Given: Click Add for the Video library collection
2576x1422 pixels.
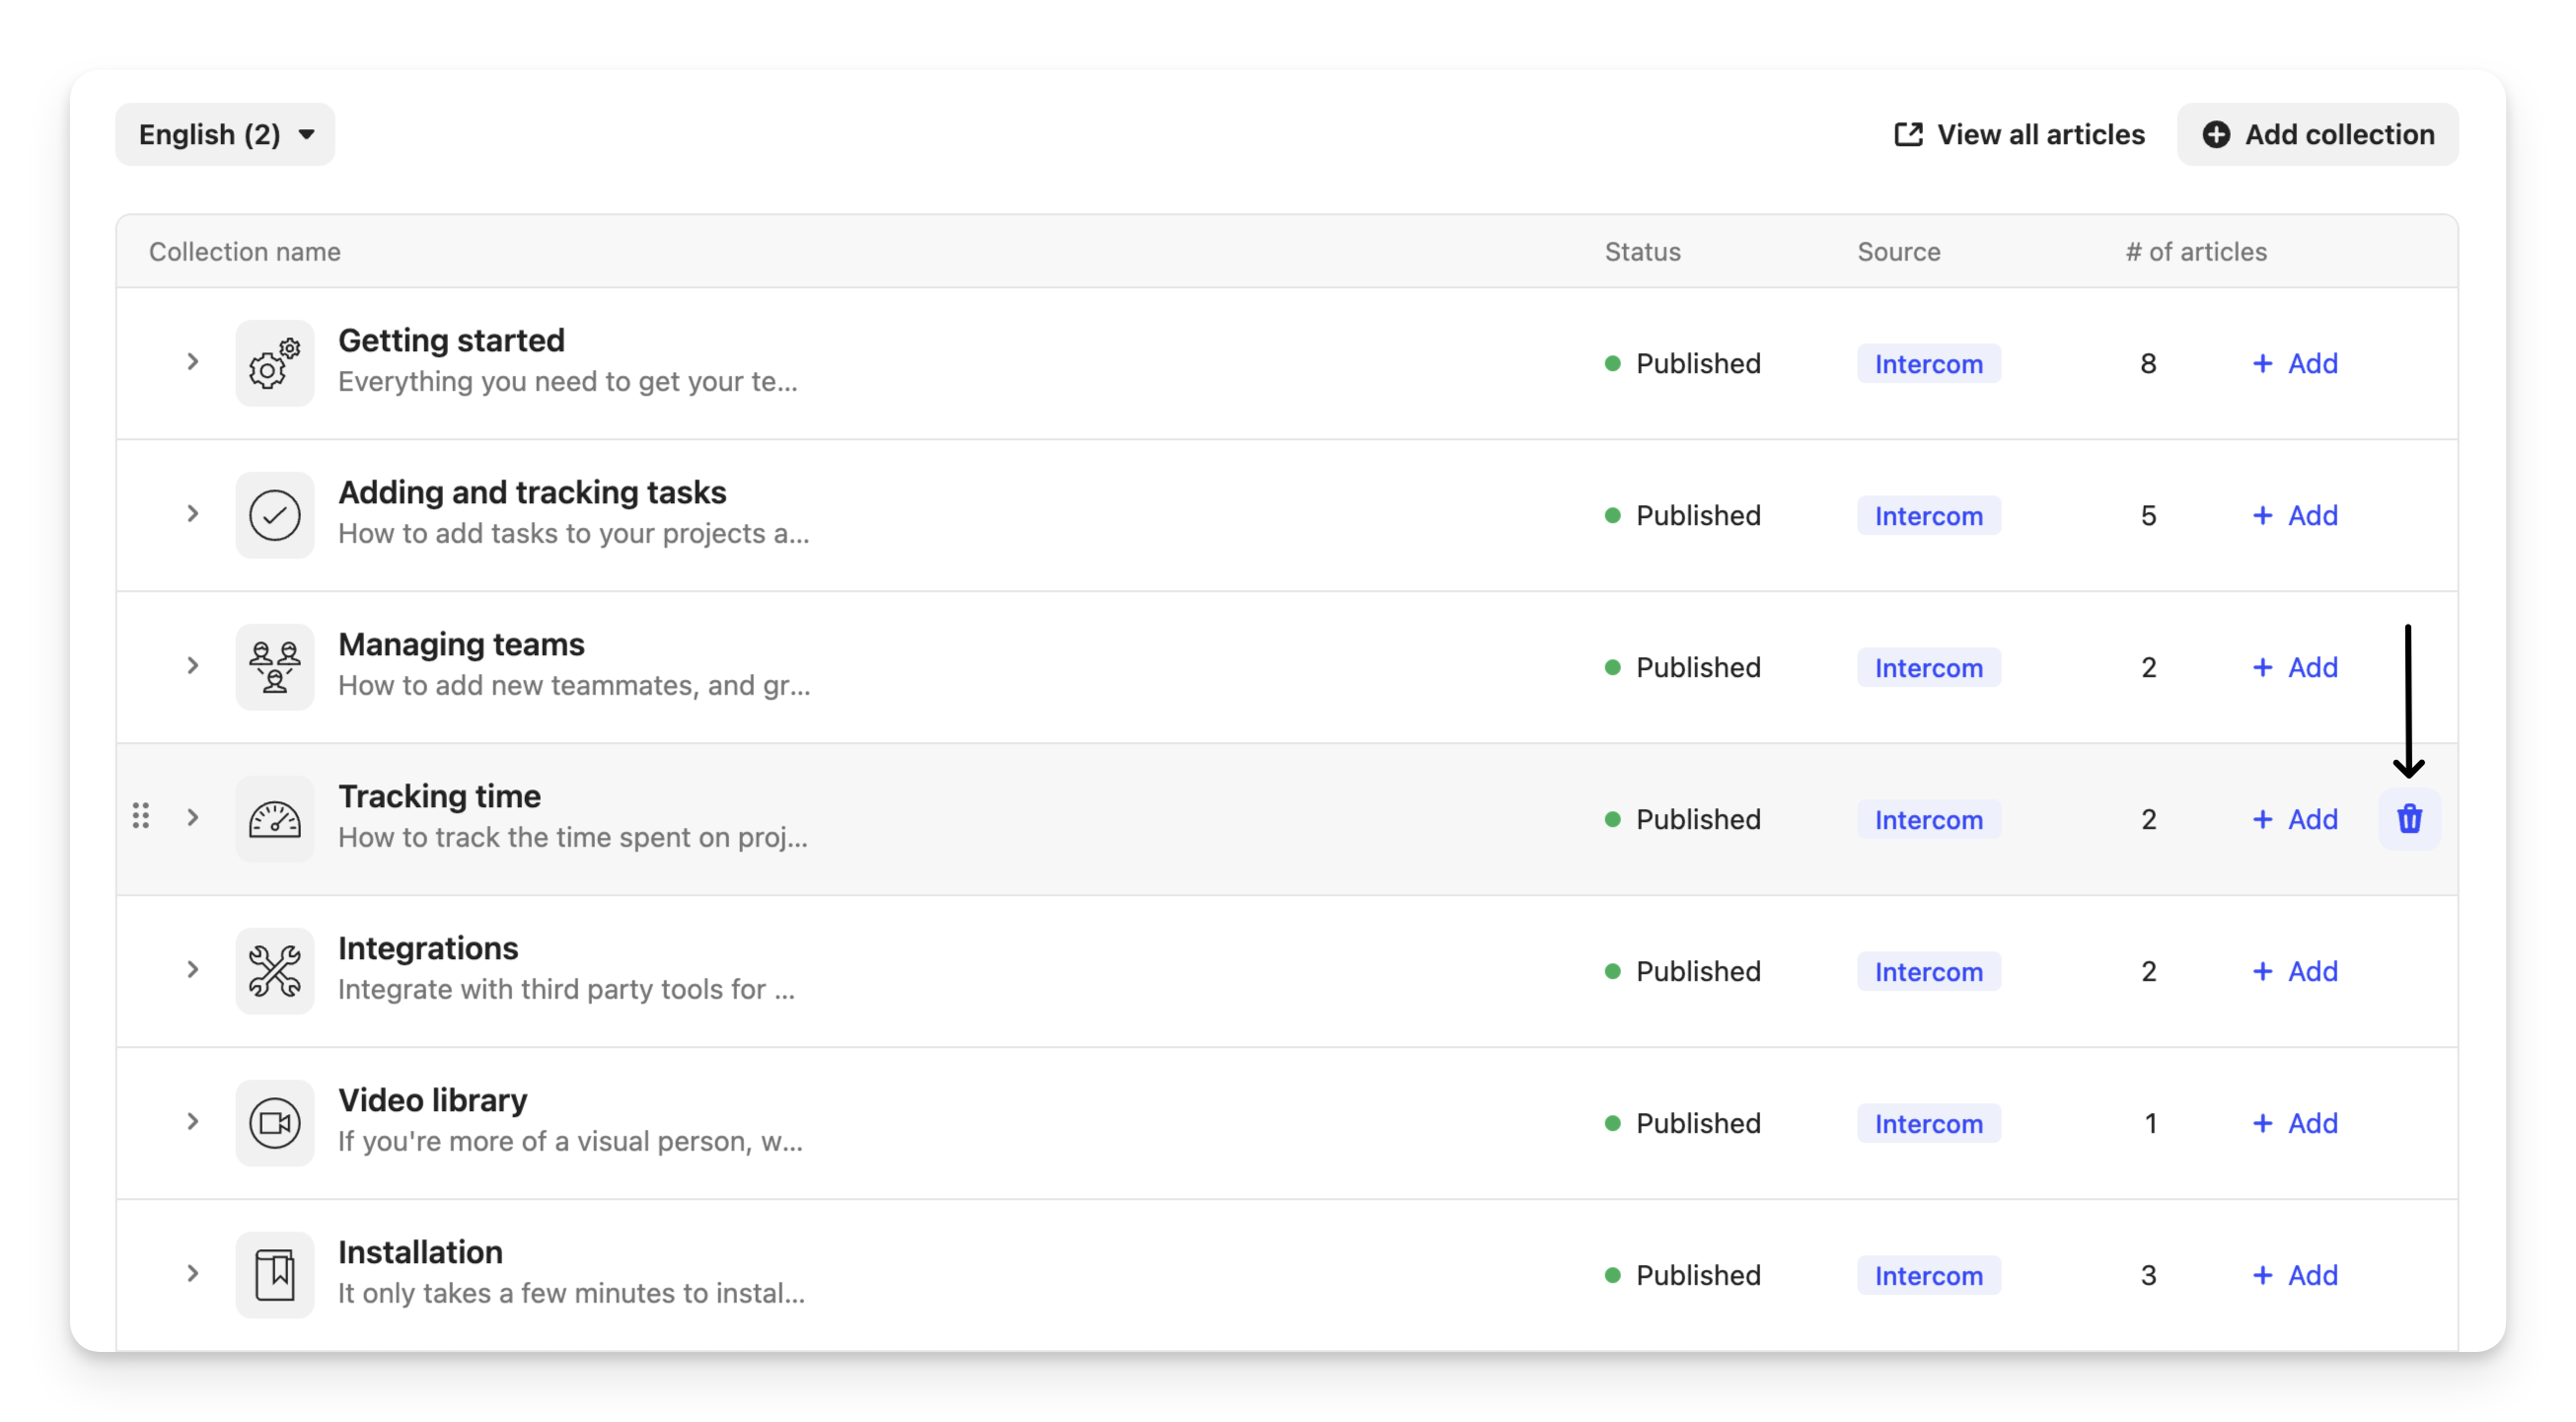Looking at the screenshot, I should point(2295,1123).
